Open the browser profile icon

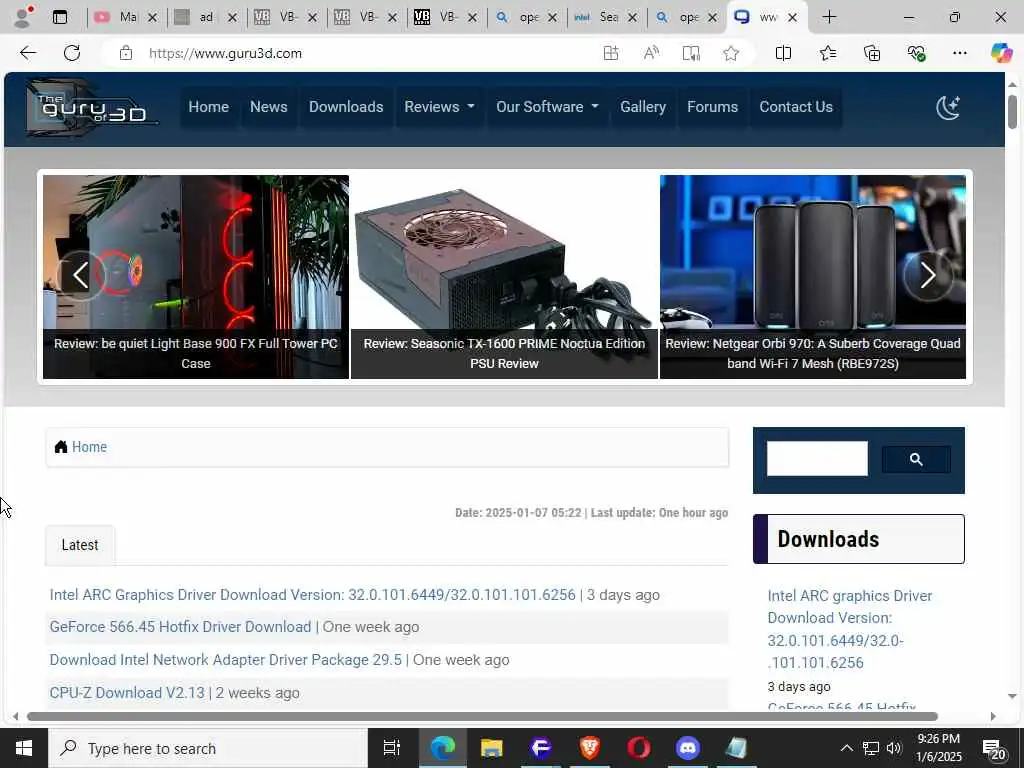point(23,16)
